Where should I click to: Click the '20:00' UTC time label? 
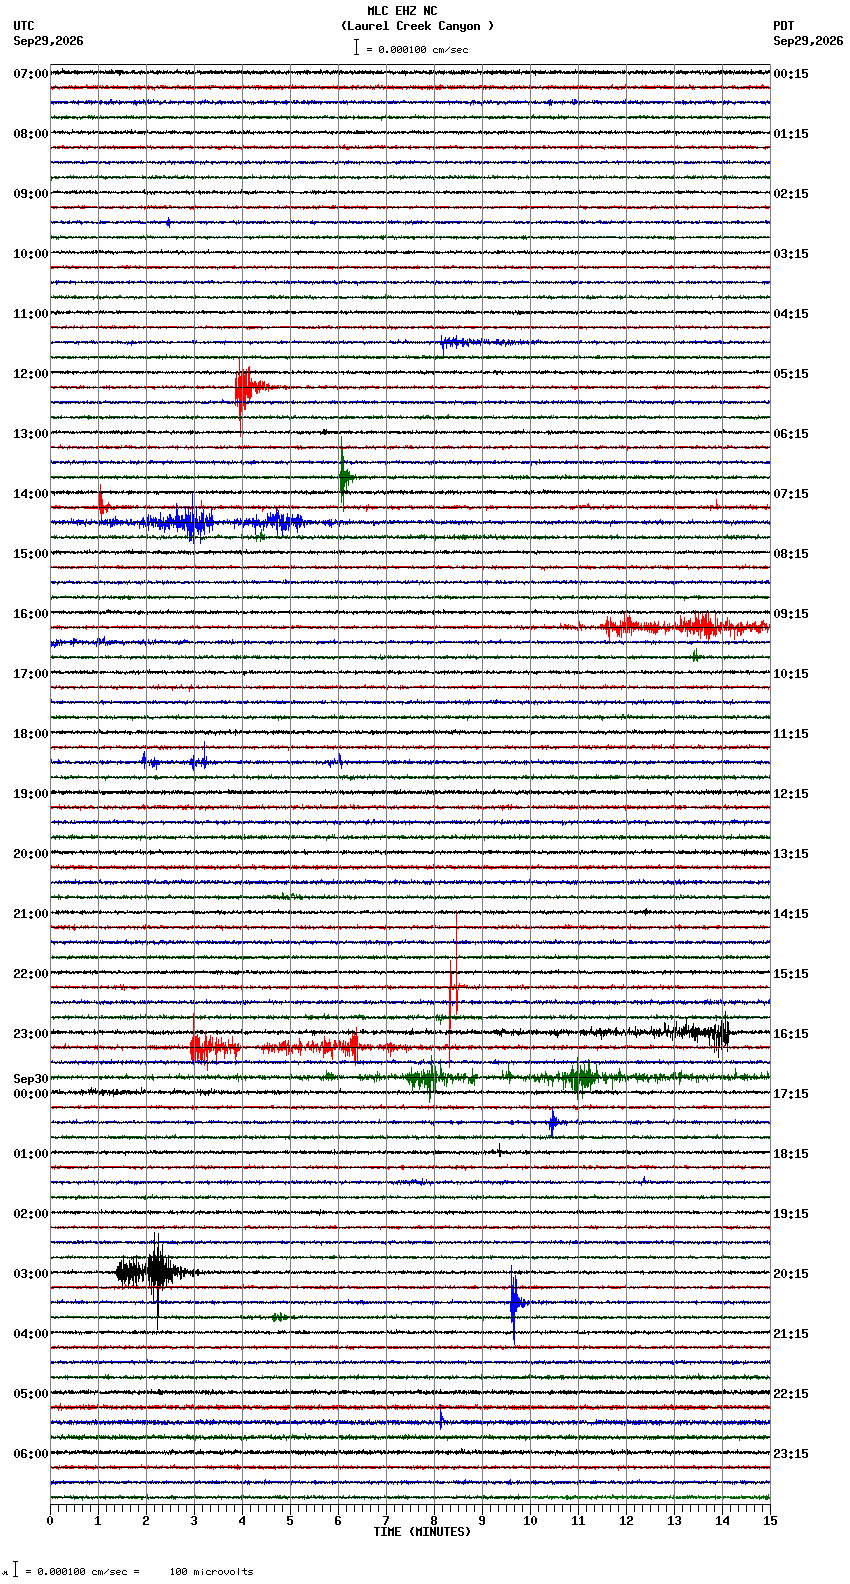point(31,854)
